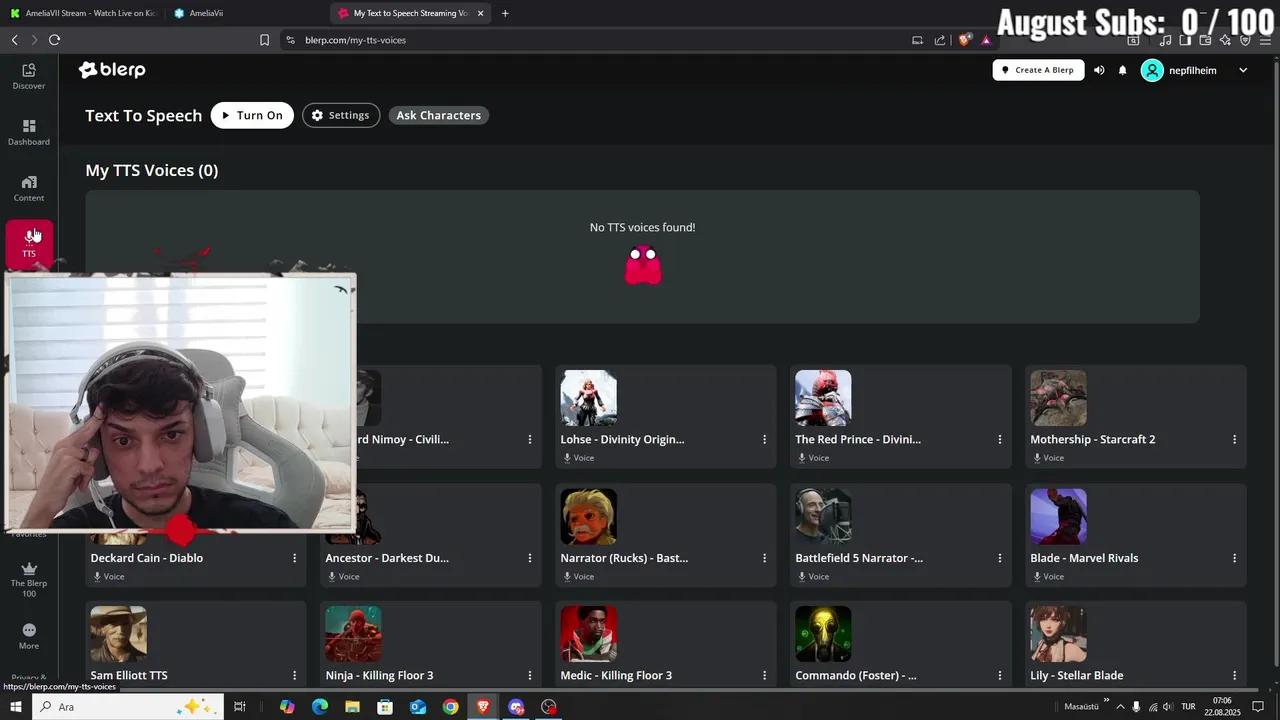Turn On text to speech

click(252, 115)
